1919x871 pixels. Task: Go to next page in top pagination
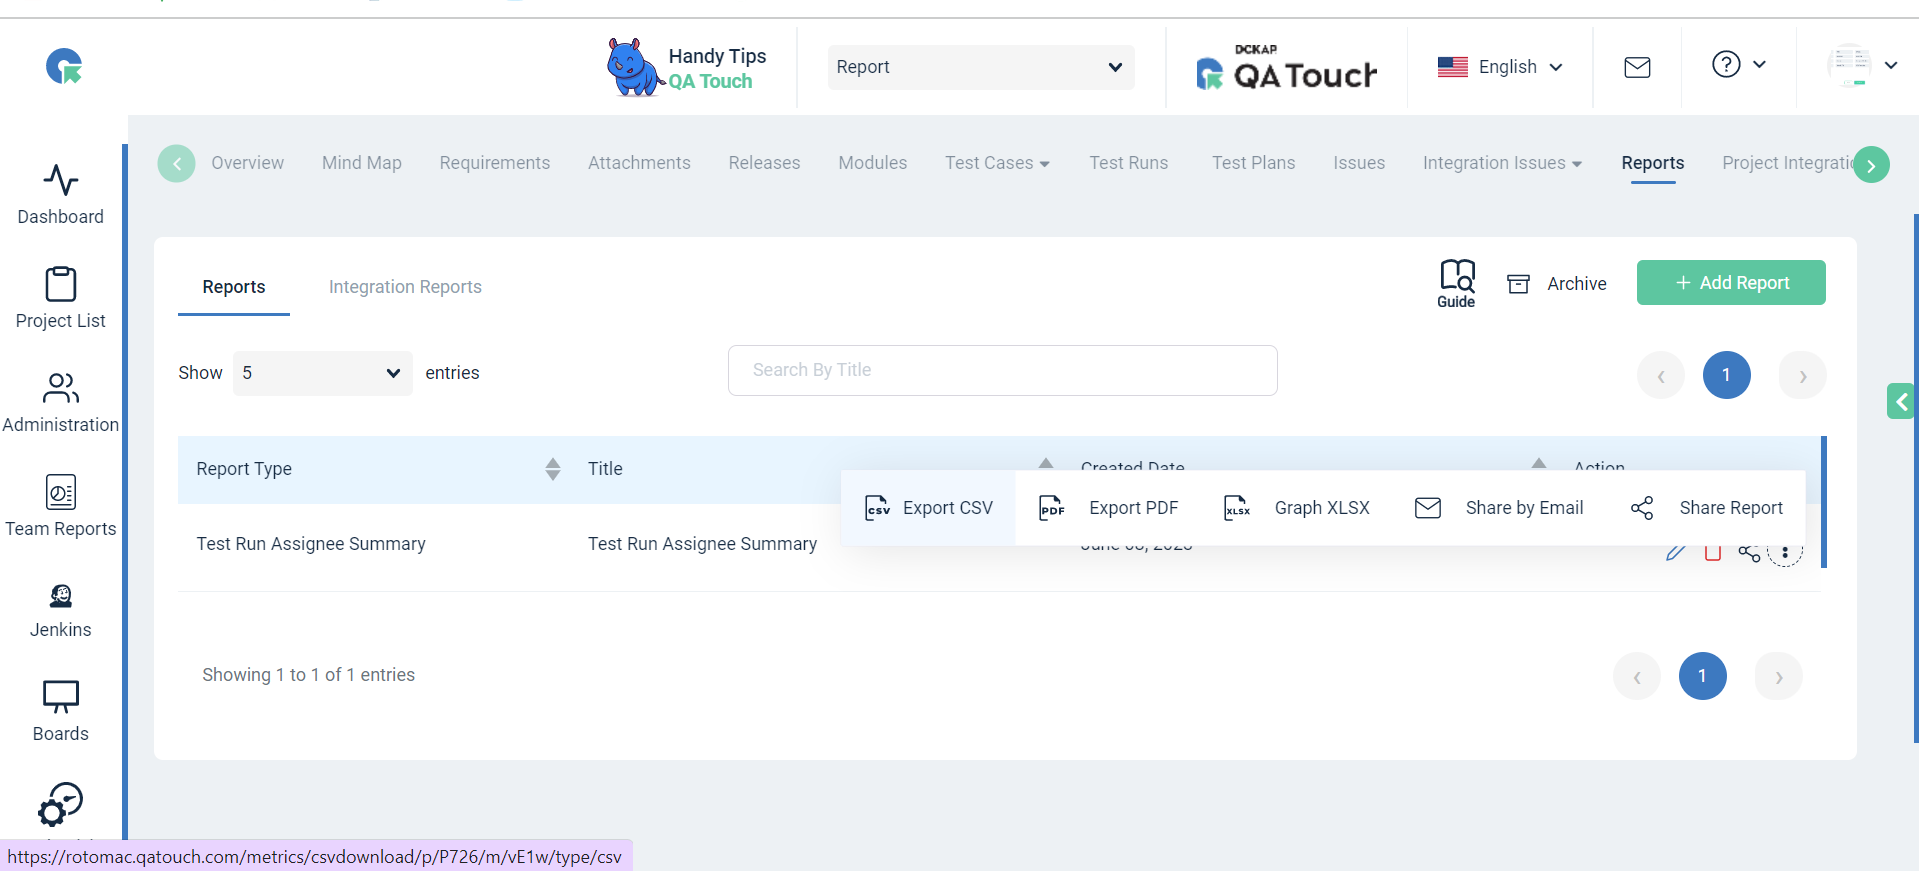pos(1803,376)
